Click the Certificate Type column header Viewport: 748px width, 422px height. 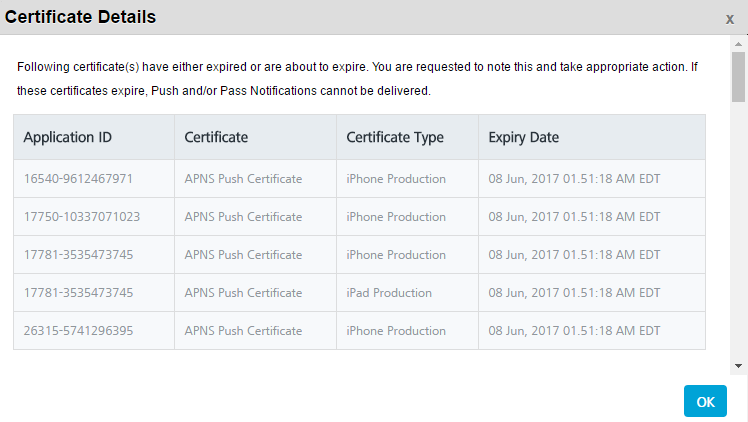395,137
